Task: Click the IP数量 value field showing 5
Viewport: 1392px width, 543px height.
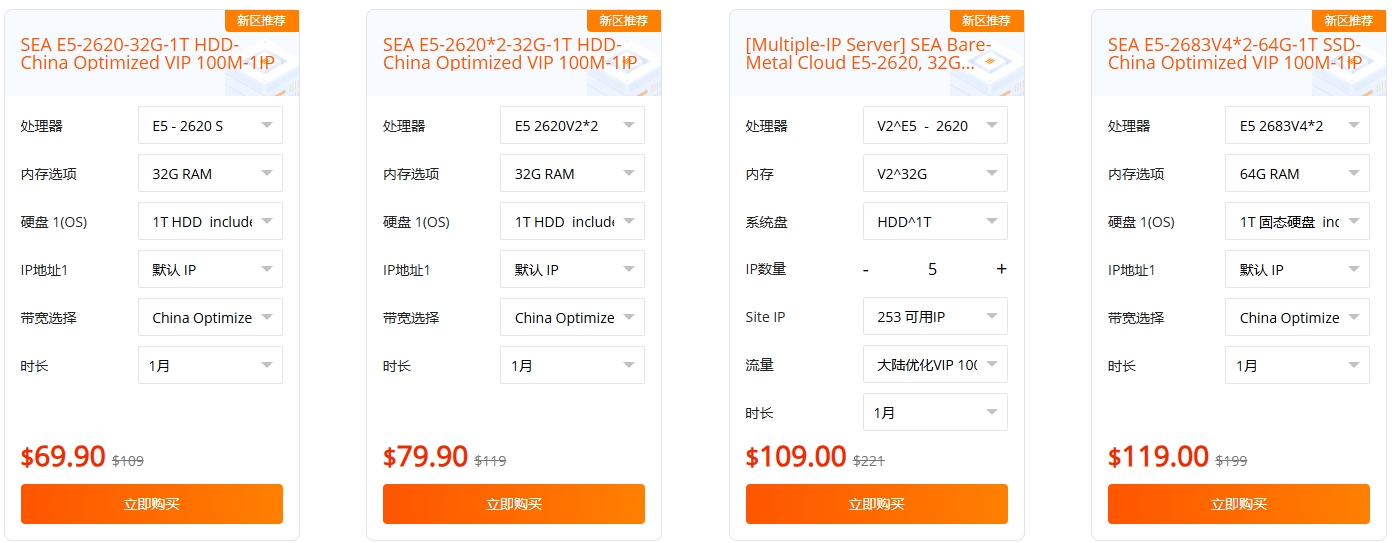Action: (x=933, y=269)
